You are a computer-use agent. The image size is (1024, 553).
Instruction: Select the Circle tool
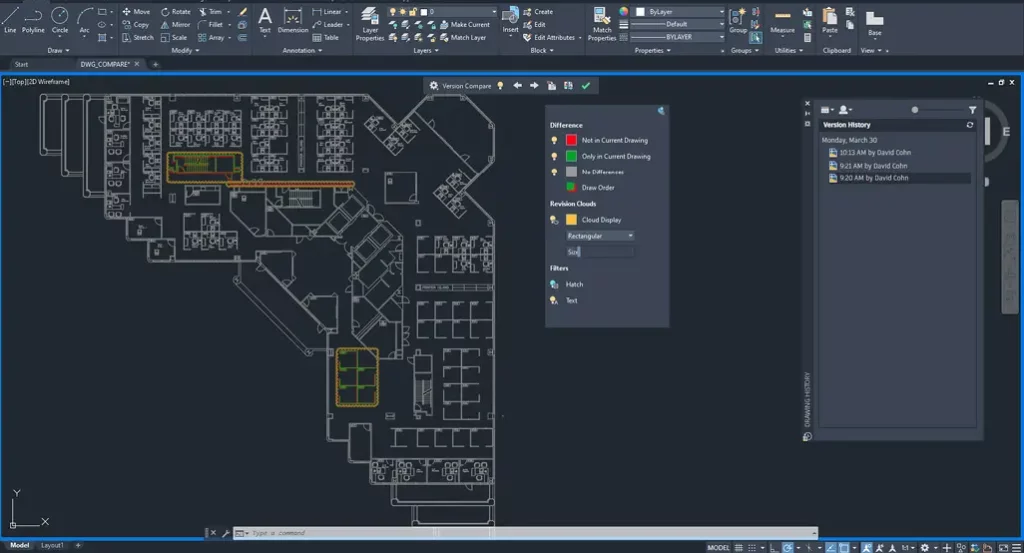pyautogui.click(x=59, y=20)
